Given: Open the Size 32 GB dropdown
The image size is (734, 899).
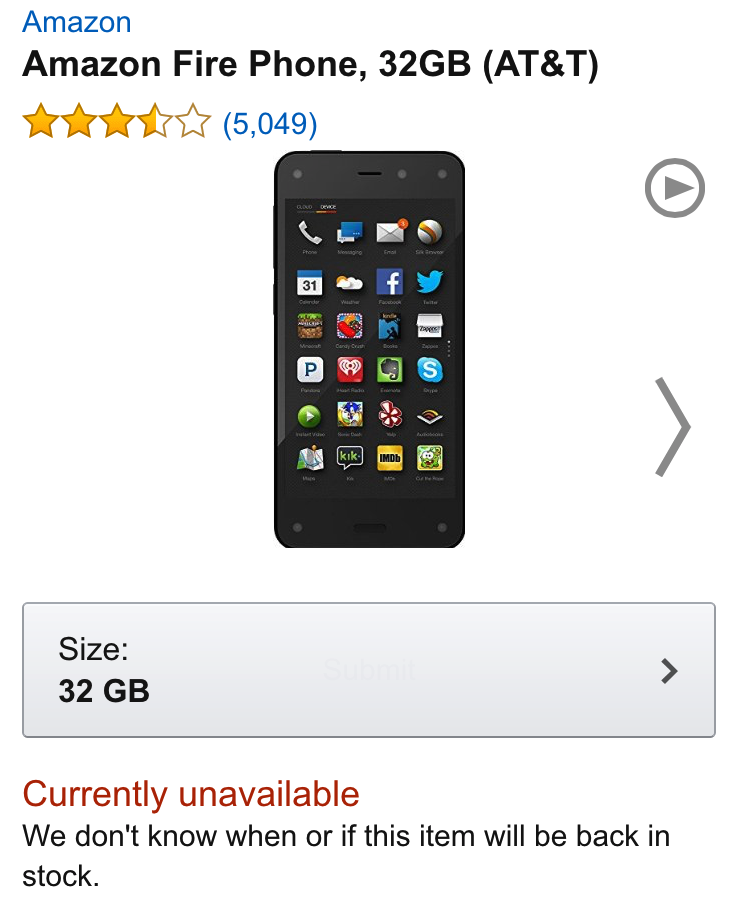Looking at the screenshot, I should point(368,670).
